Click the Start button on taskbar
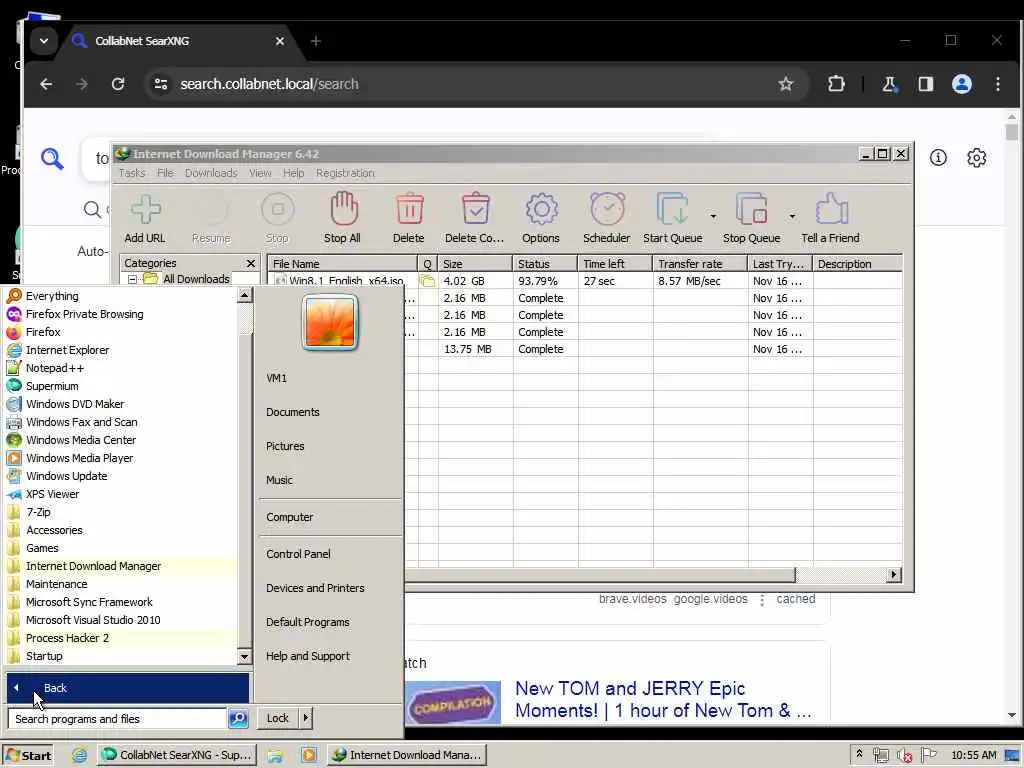The width and height of the screenshot is (1024, 768). (28, 755)
